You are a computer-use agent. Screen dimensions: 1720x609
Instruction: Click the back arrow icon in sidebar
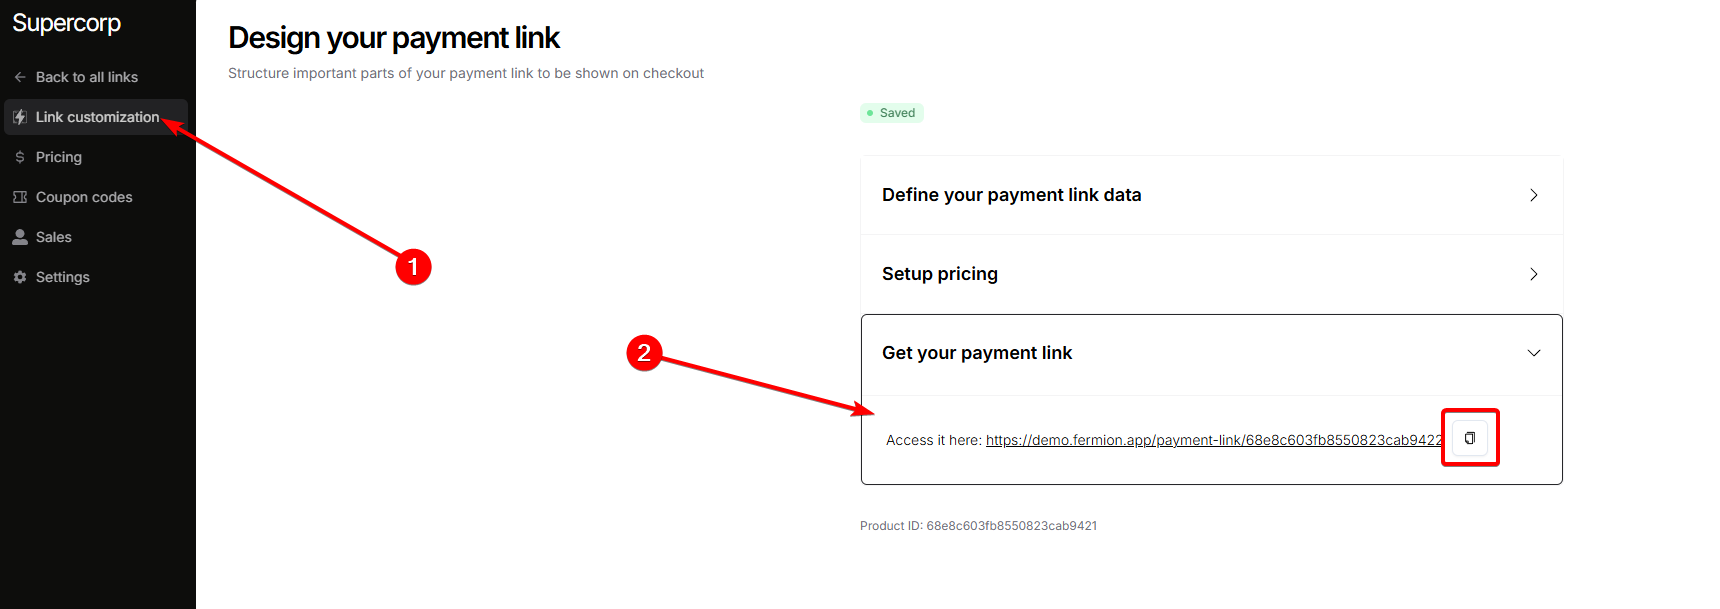point(20,77)
